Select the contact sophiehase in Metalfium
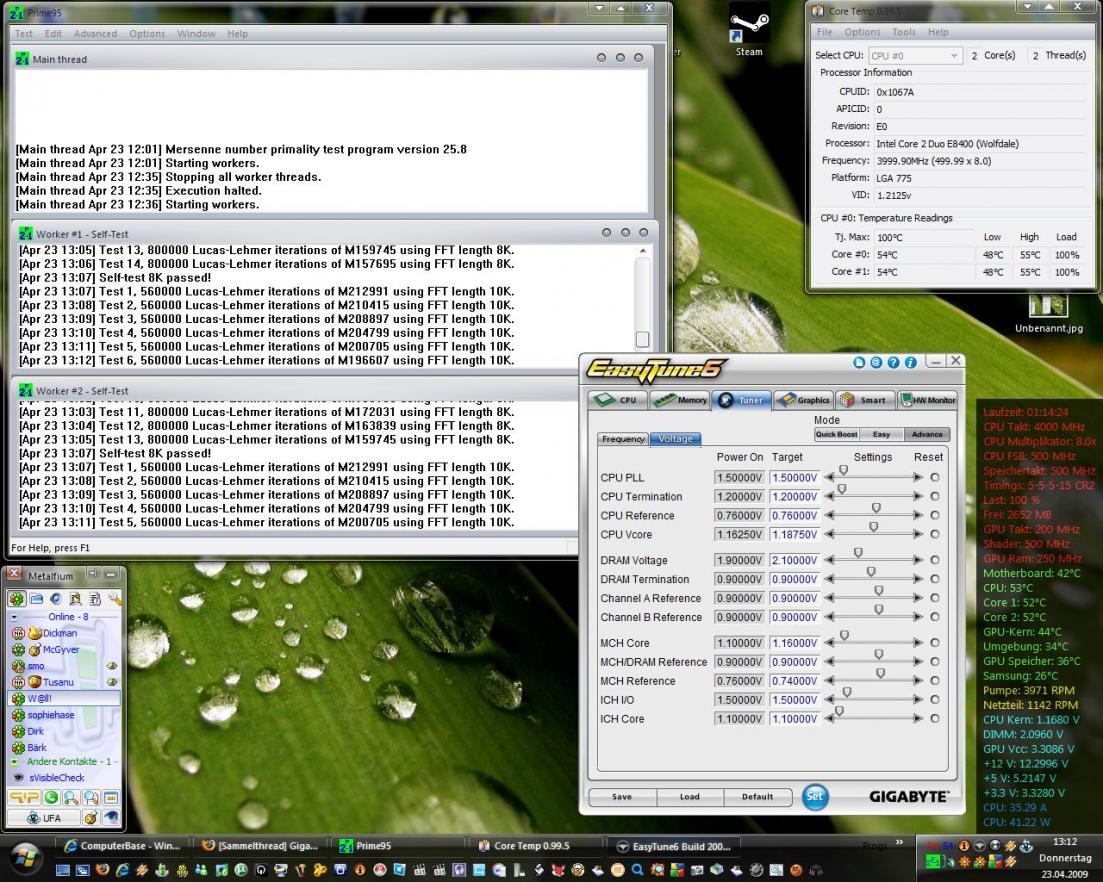Image resolution: width=1103 pixels, height=882 pixels. [x=51, y=715]
